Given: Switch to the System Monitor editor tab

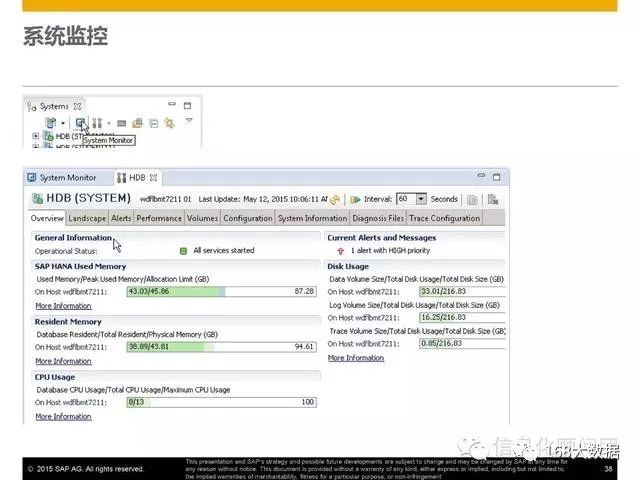Looking at the screenshot, I should pyautogui.click(x=62, y=178).
